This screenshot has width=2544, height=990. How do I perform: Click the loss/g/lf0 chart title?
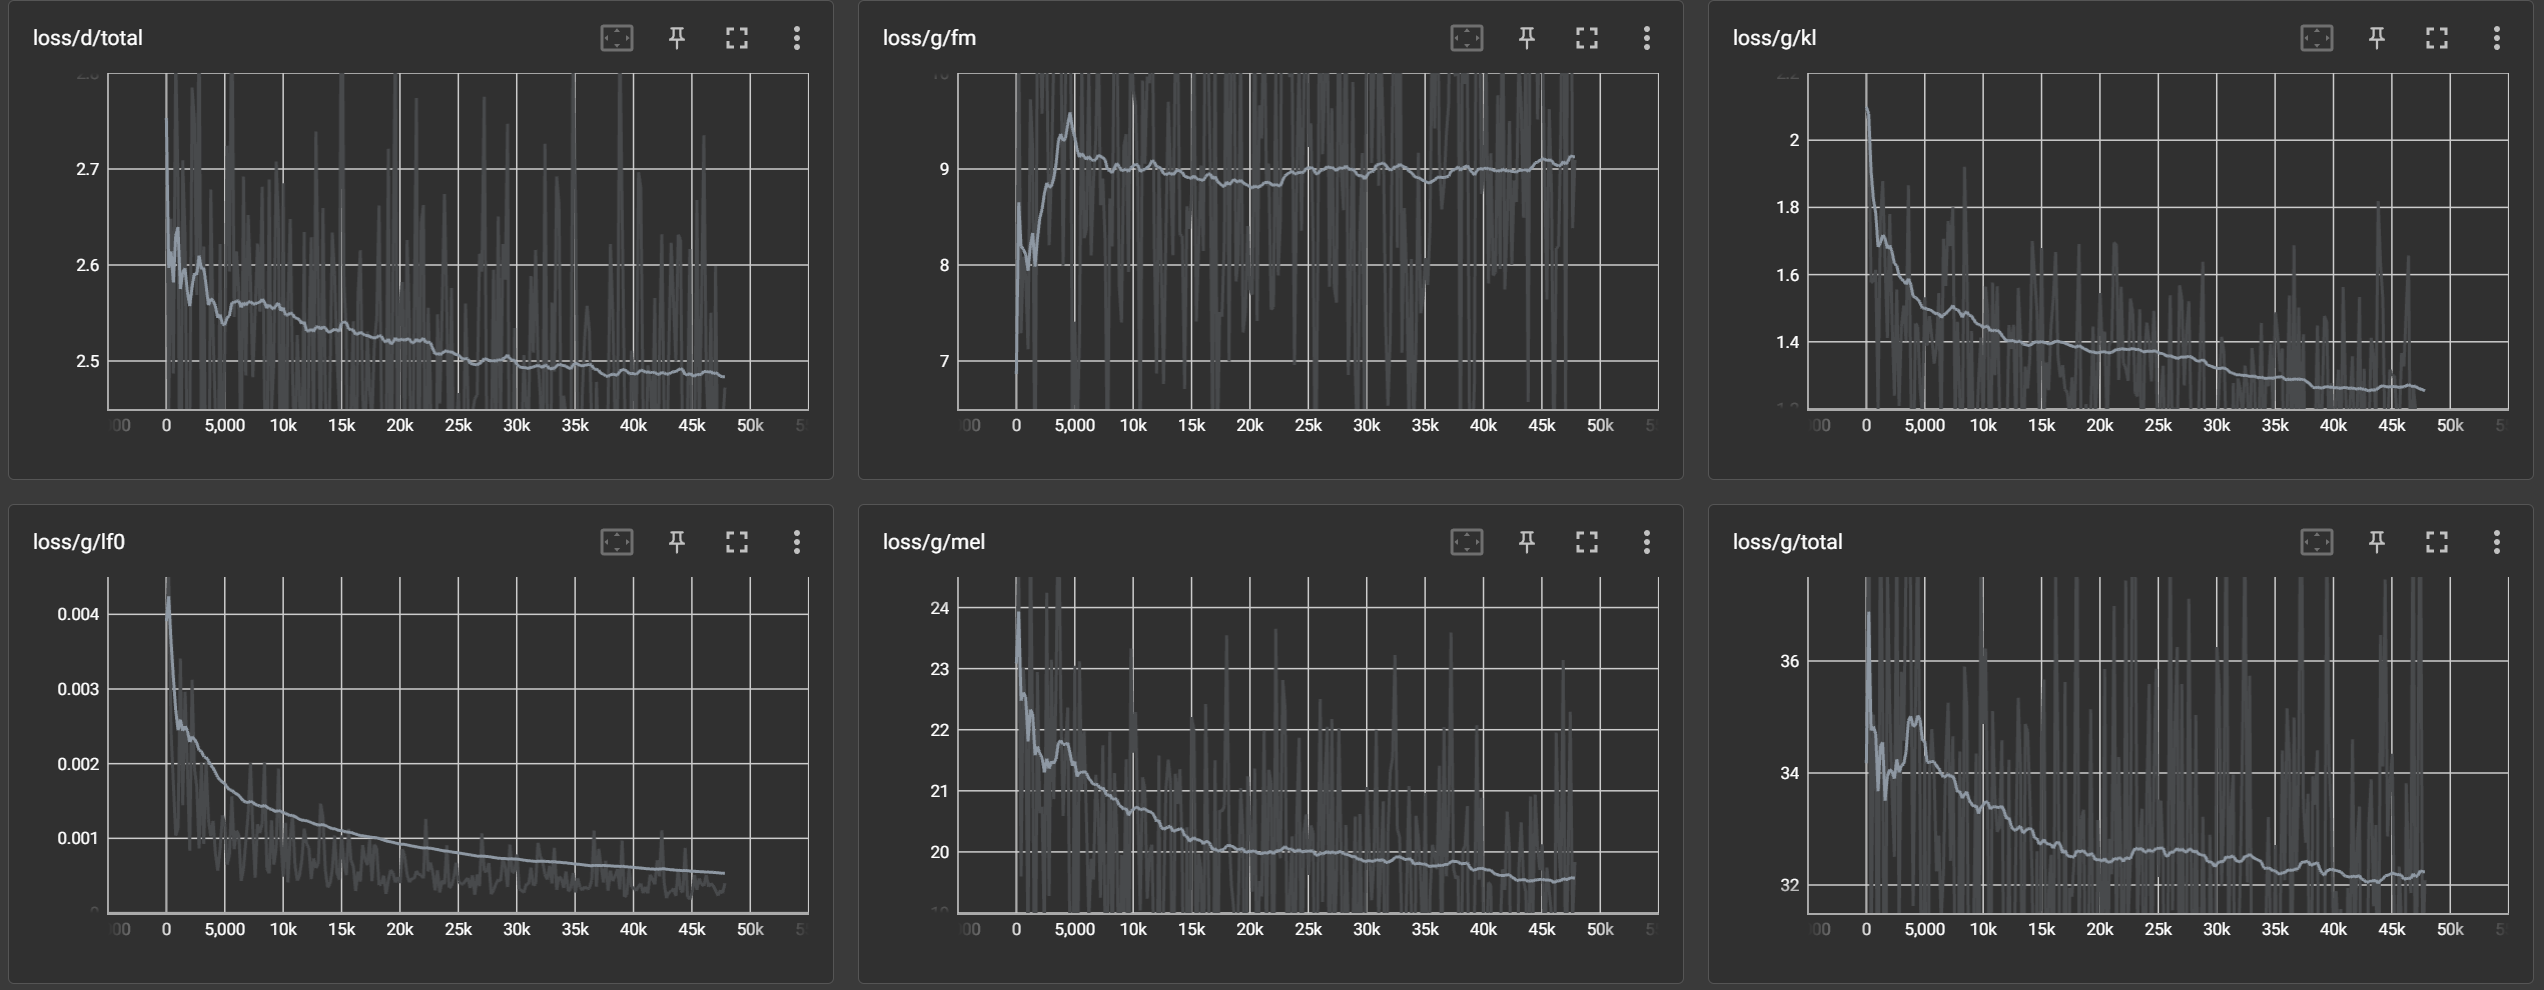79,542
